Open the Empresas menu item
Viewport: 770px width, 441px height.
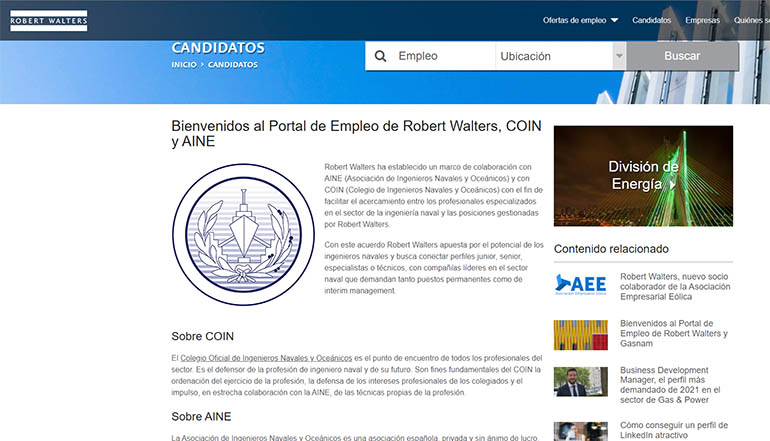(x=702, y=20)
